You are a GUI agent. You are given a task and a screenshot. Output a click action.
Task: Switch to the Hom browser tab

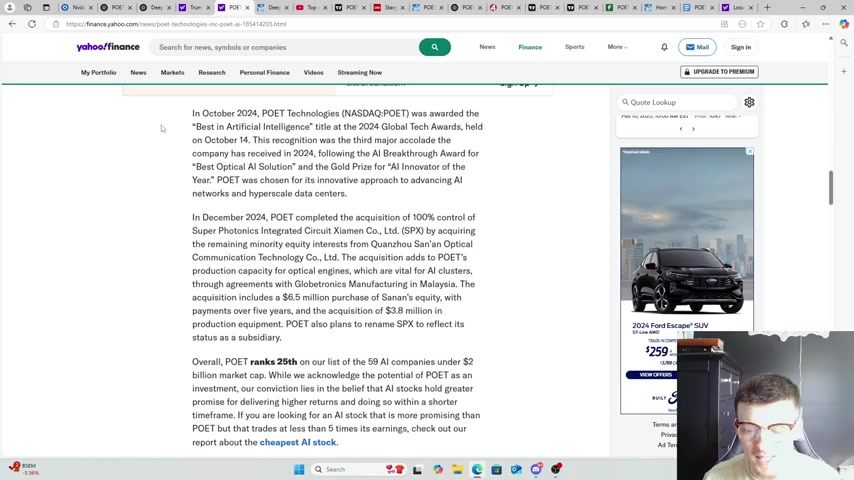(658, 8)
